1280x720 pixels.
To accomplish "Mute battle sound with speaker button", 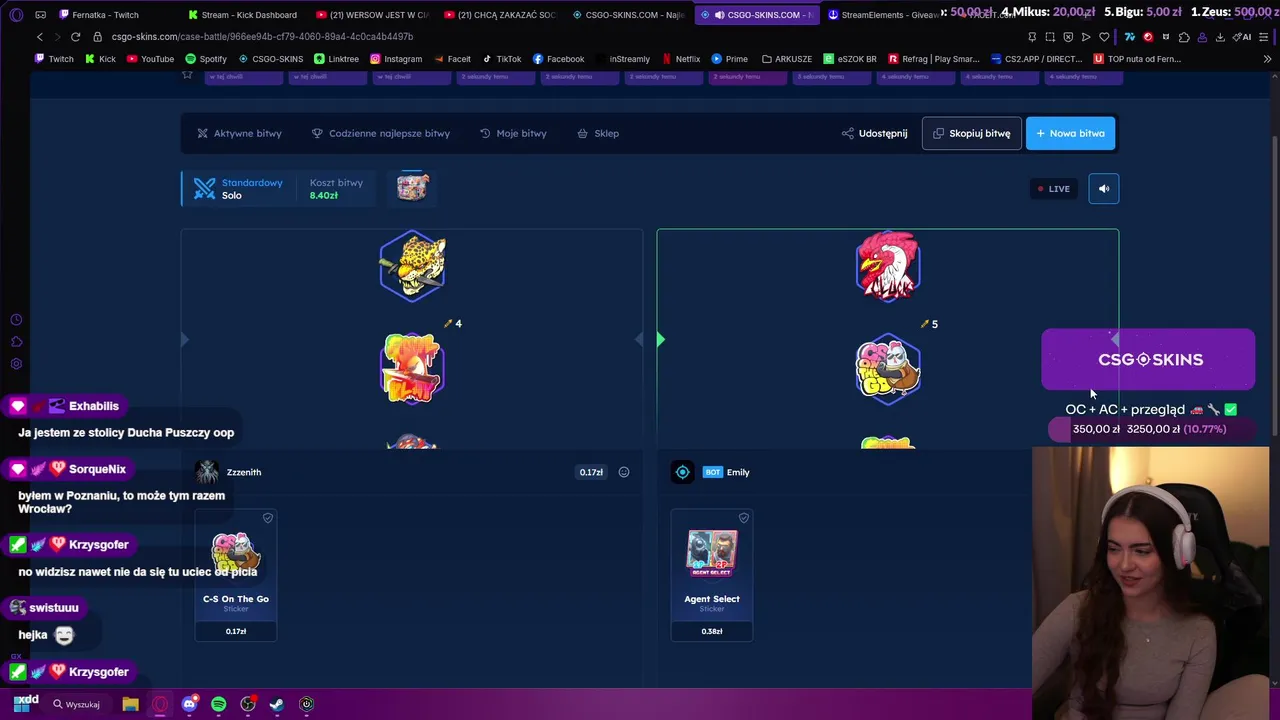I will (x=1104, y=188).
